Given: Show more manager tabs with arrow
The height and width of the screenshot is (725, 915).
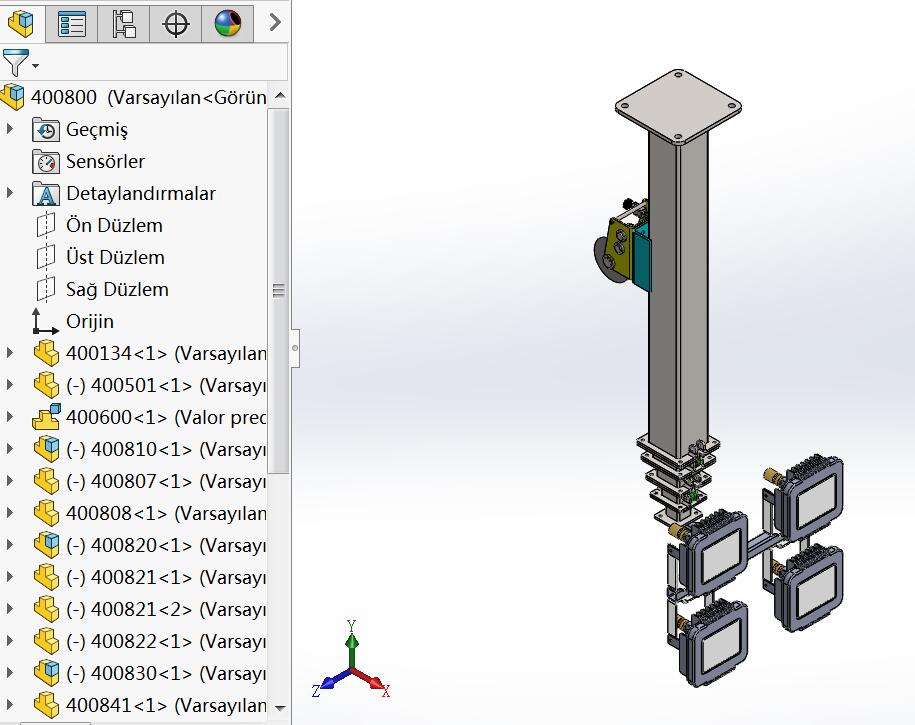Looking at the screenshot, I should (x=275, y=23).
